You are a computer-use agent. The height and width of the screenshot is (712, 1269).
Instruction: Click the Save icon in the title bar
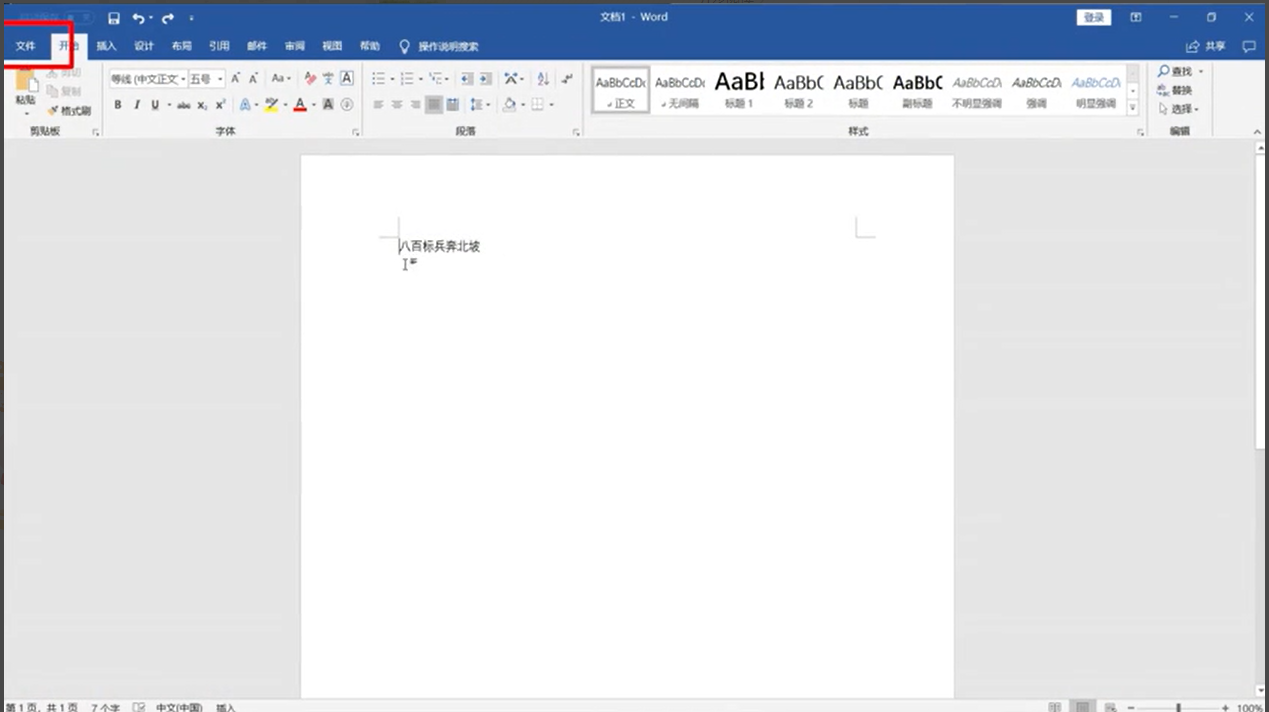click(114, 18)
